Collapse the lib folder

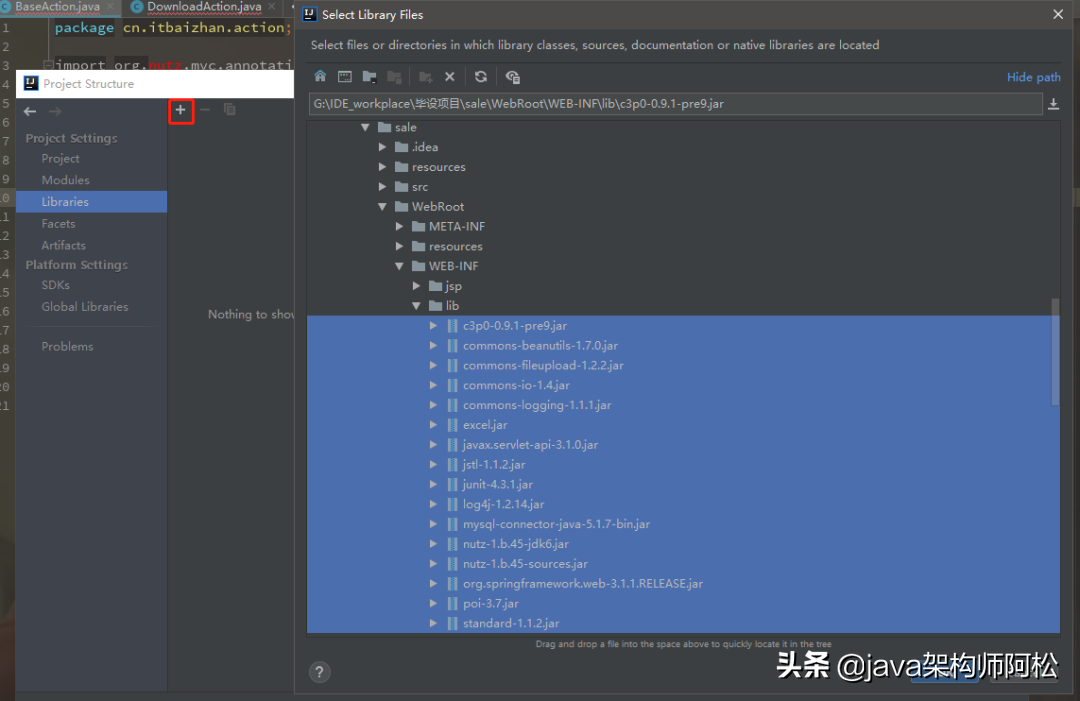click(417, 306)
